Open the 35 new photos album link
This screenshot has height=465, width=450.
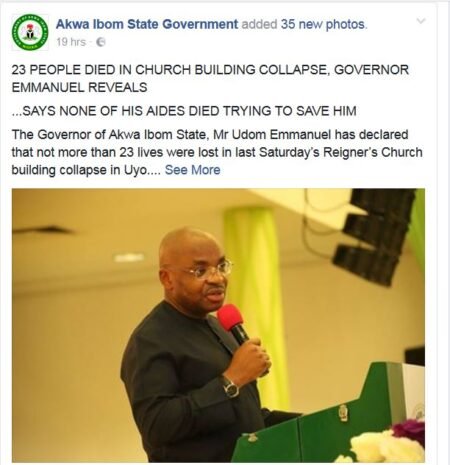click(323, 24)
